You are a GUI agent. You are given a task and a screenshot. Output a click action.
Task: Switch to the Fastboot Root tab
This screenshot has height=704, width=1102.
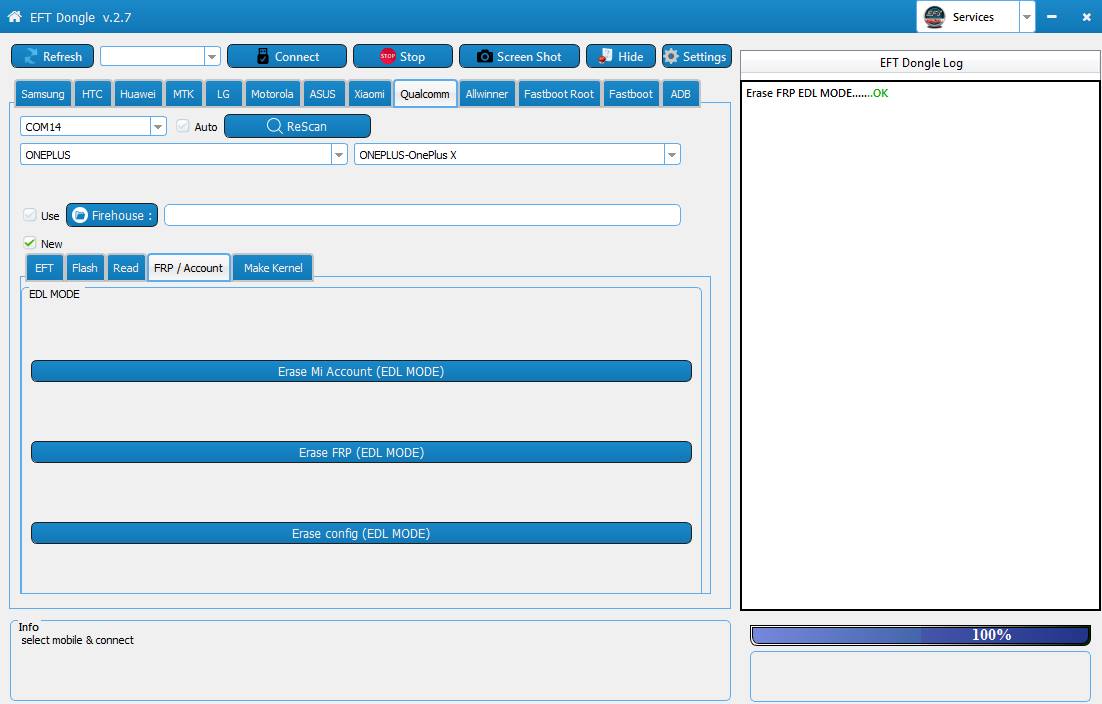[559, 93]
